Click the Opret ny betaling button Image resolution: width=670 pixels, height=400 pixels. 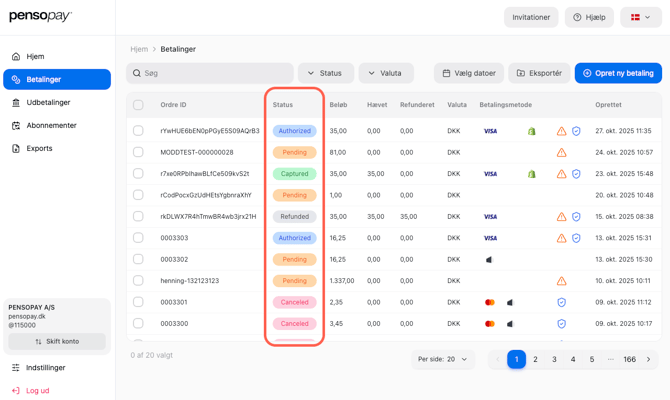pyautogui.click(x=617, y=73)
